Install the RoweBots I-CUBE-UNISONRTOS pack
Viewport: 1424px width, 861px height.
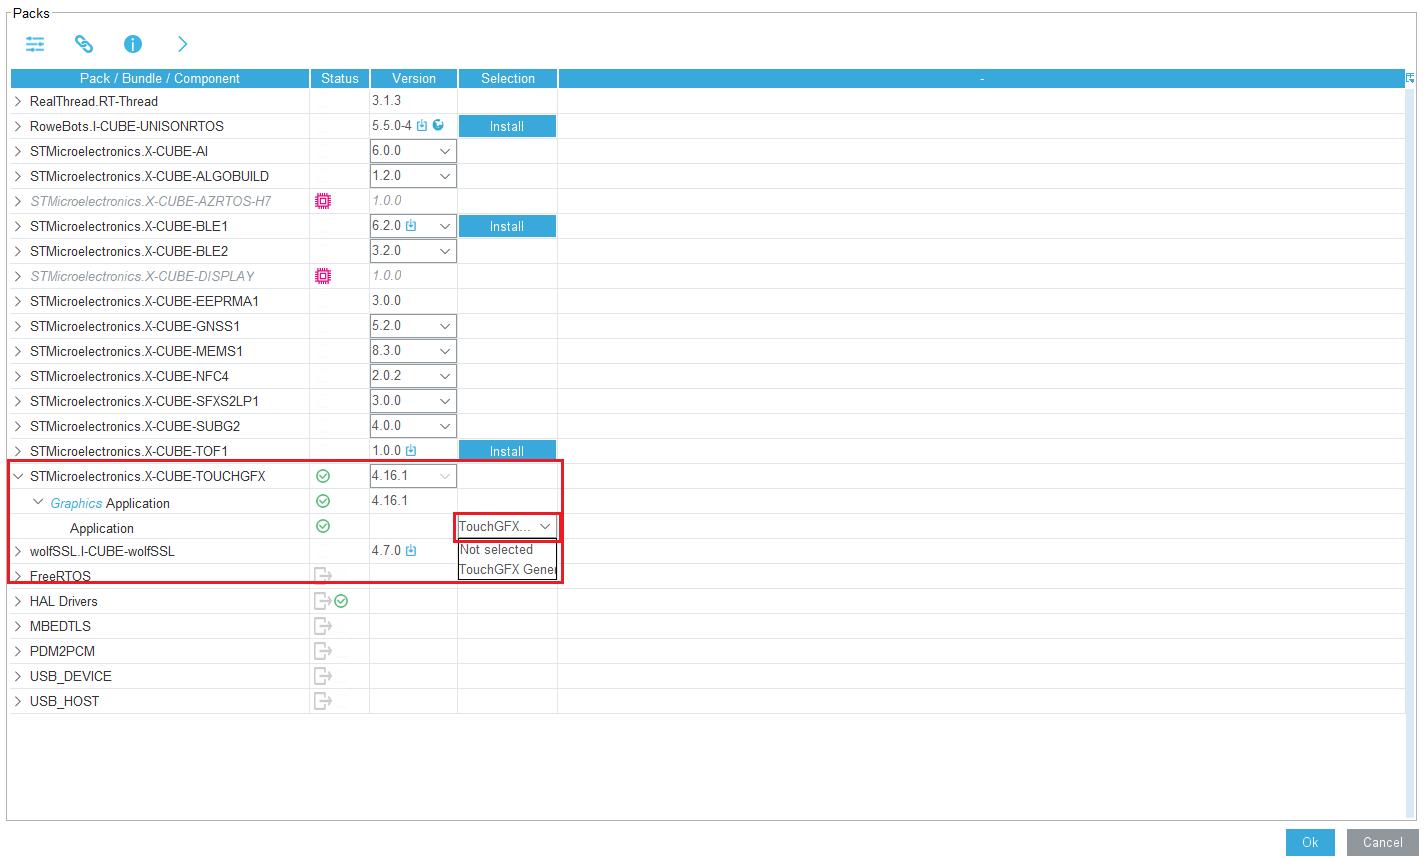tap(507, 126)
